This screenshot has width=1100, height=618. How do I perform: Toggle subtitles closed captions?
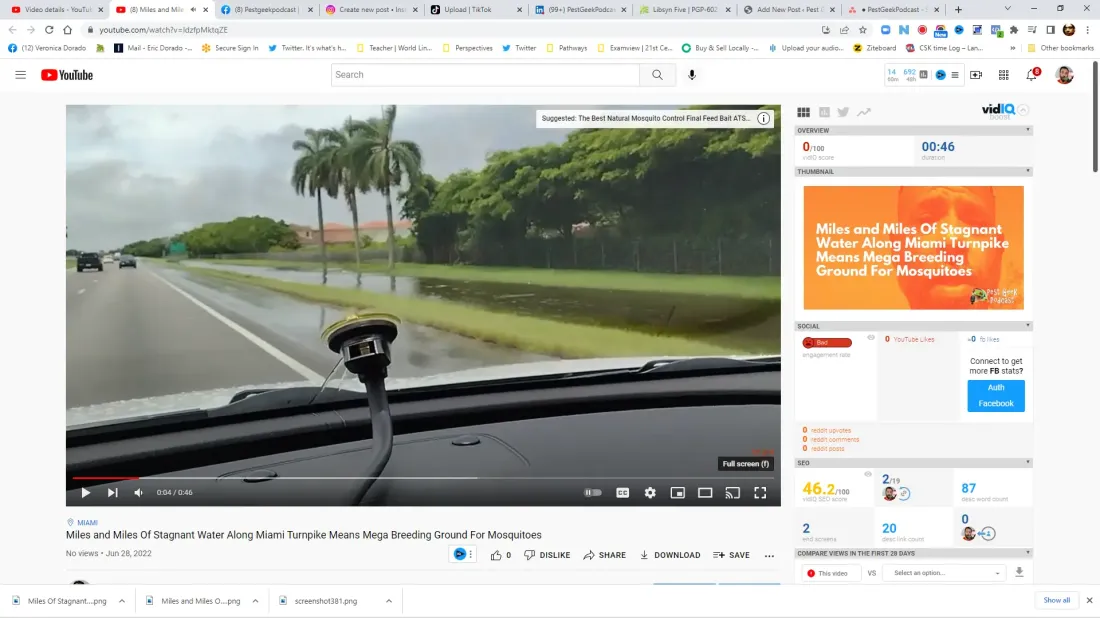pos(622,492)
